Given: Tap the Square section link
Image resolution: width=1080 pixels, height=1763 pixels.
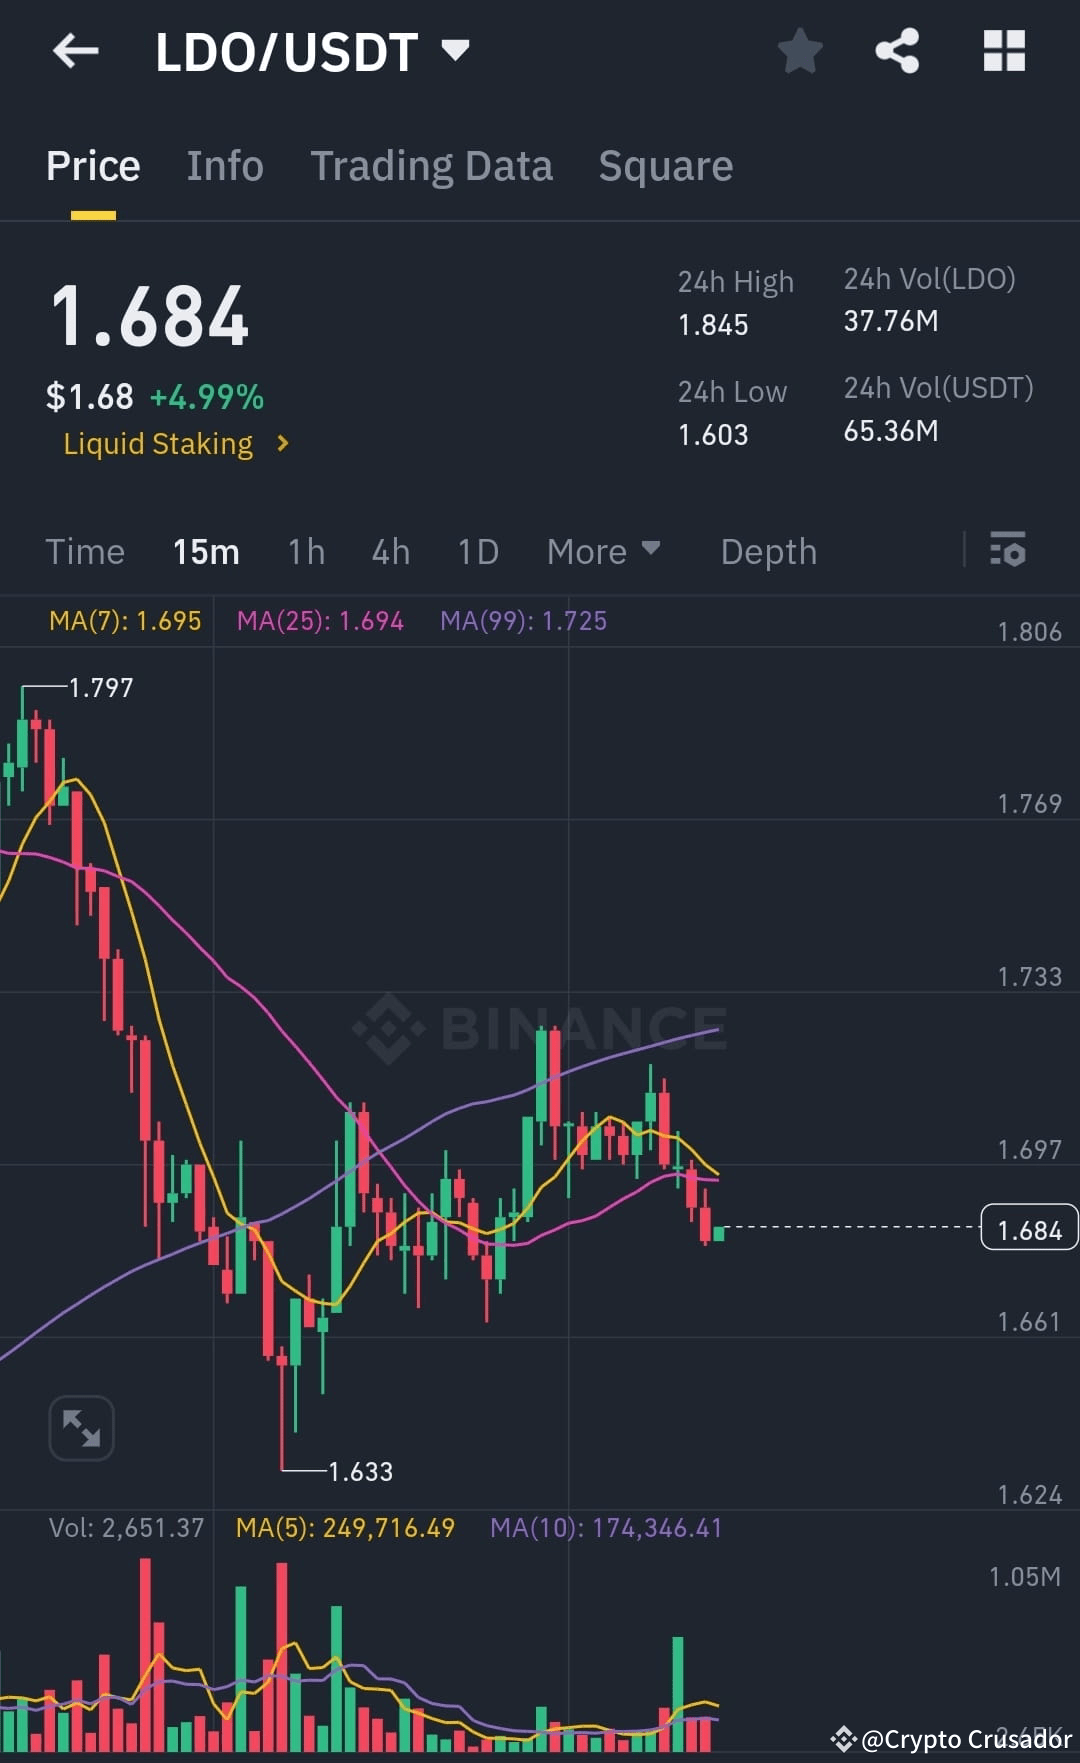Looking at the screenshot, I should pyautogui.click(x=665, y=165).
